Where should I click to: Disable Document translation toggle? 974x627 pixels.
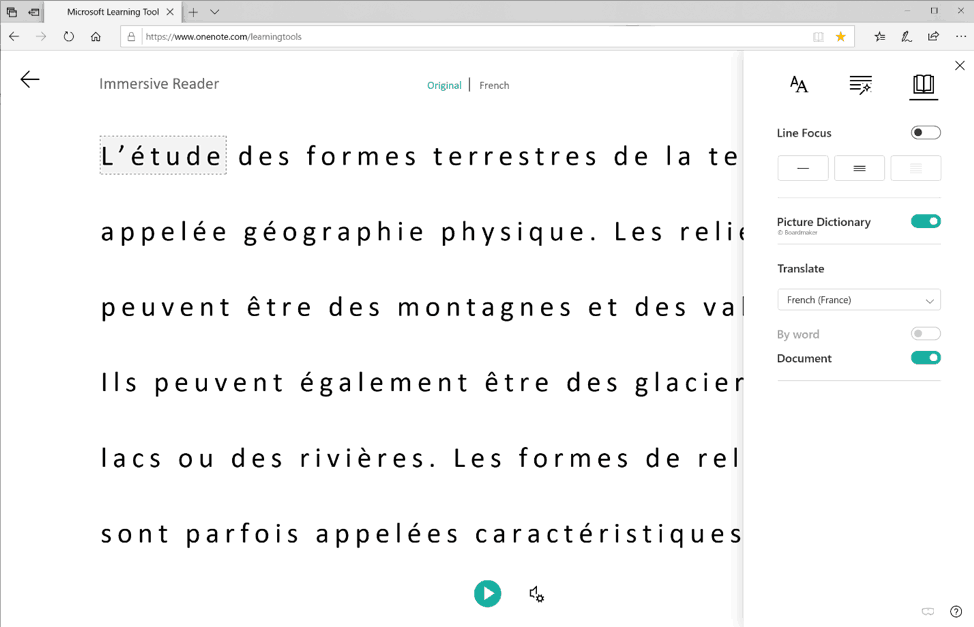coord(925,358)
